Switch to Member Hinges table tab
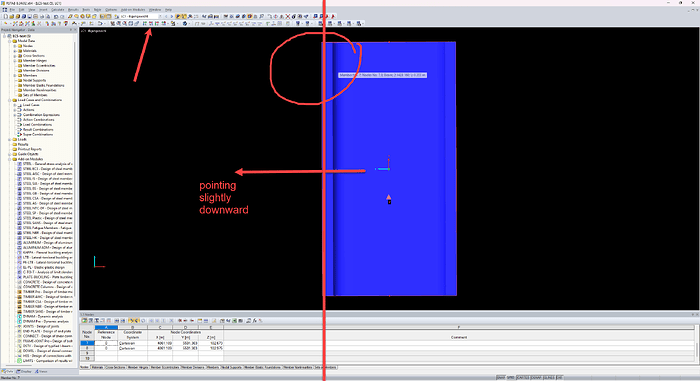 click(x=138, y=367)
